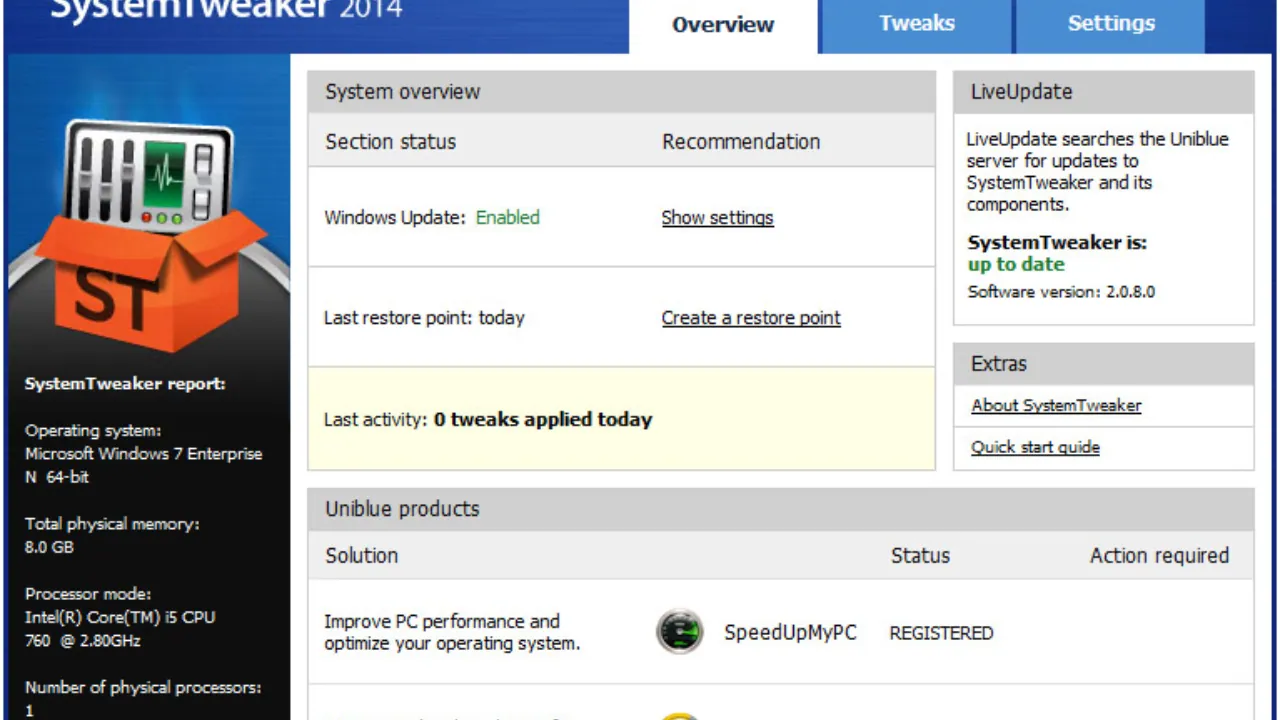Click 0 tweaks applied today message
Screen dimensions: 1280x720
pos(543,420)
